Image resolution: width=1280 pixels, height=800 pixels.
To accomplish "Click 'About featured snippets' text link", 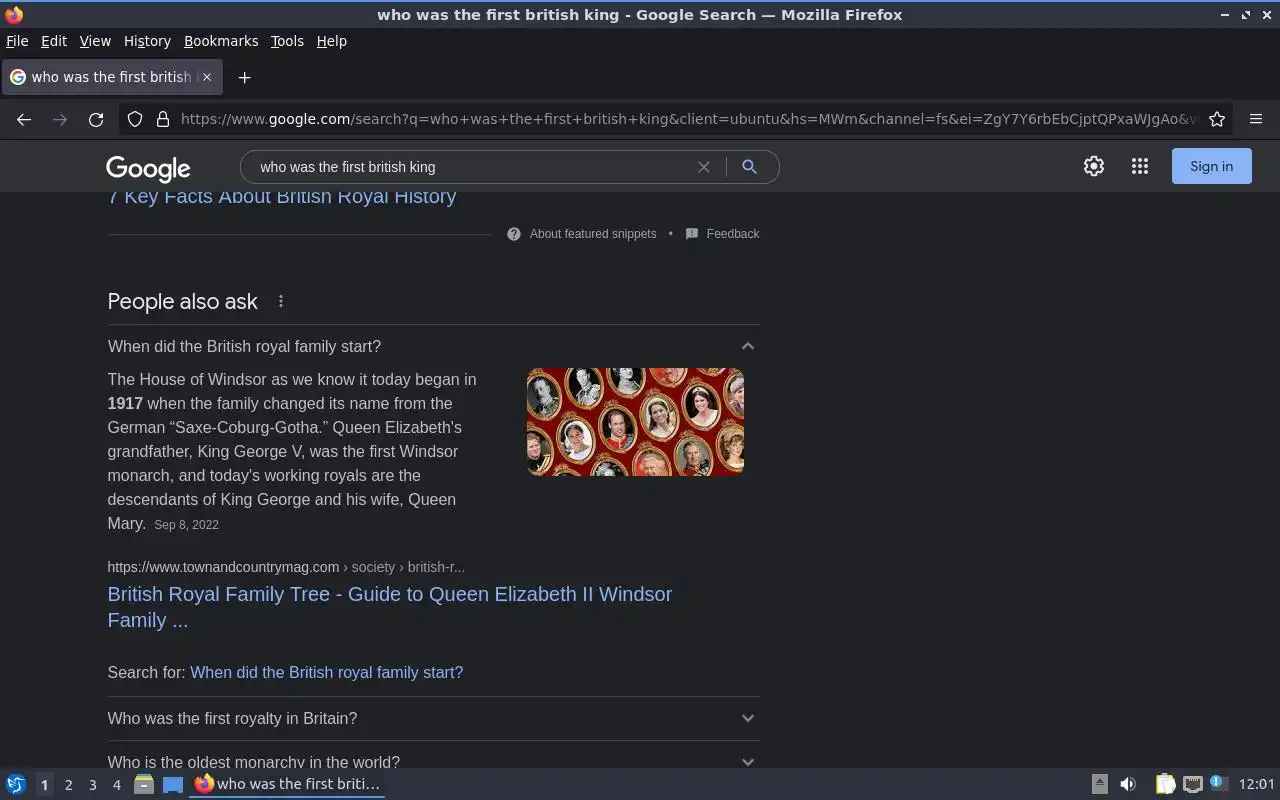I will coord(593,234).
